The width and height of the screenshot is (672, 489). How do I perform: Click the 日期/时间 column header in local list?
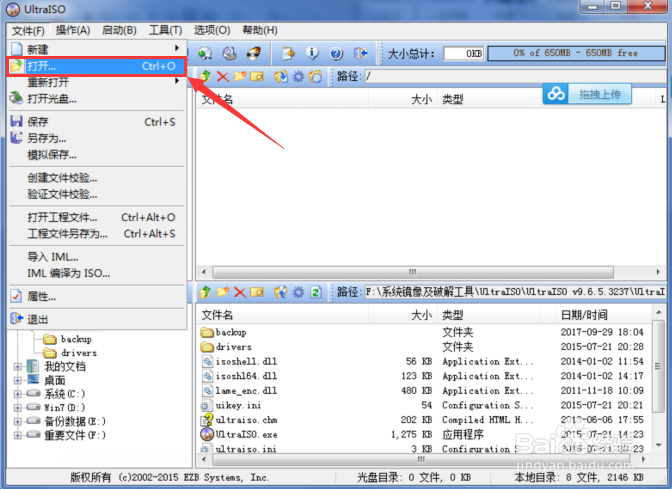pyautogui.click(x=602, y=315)
